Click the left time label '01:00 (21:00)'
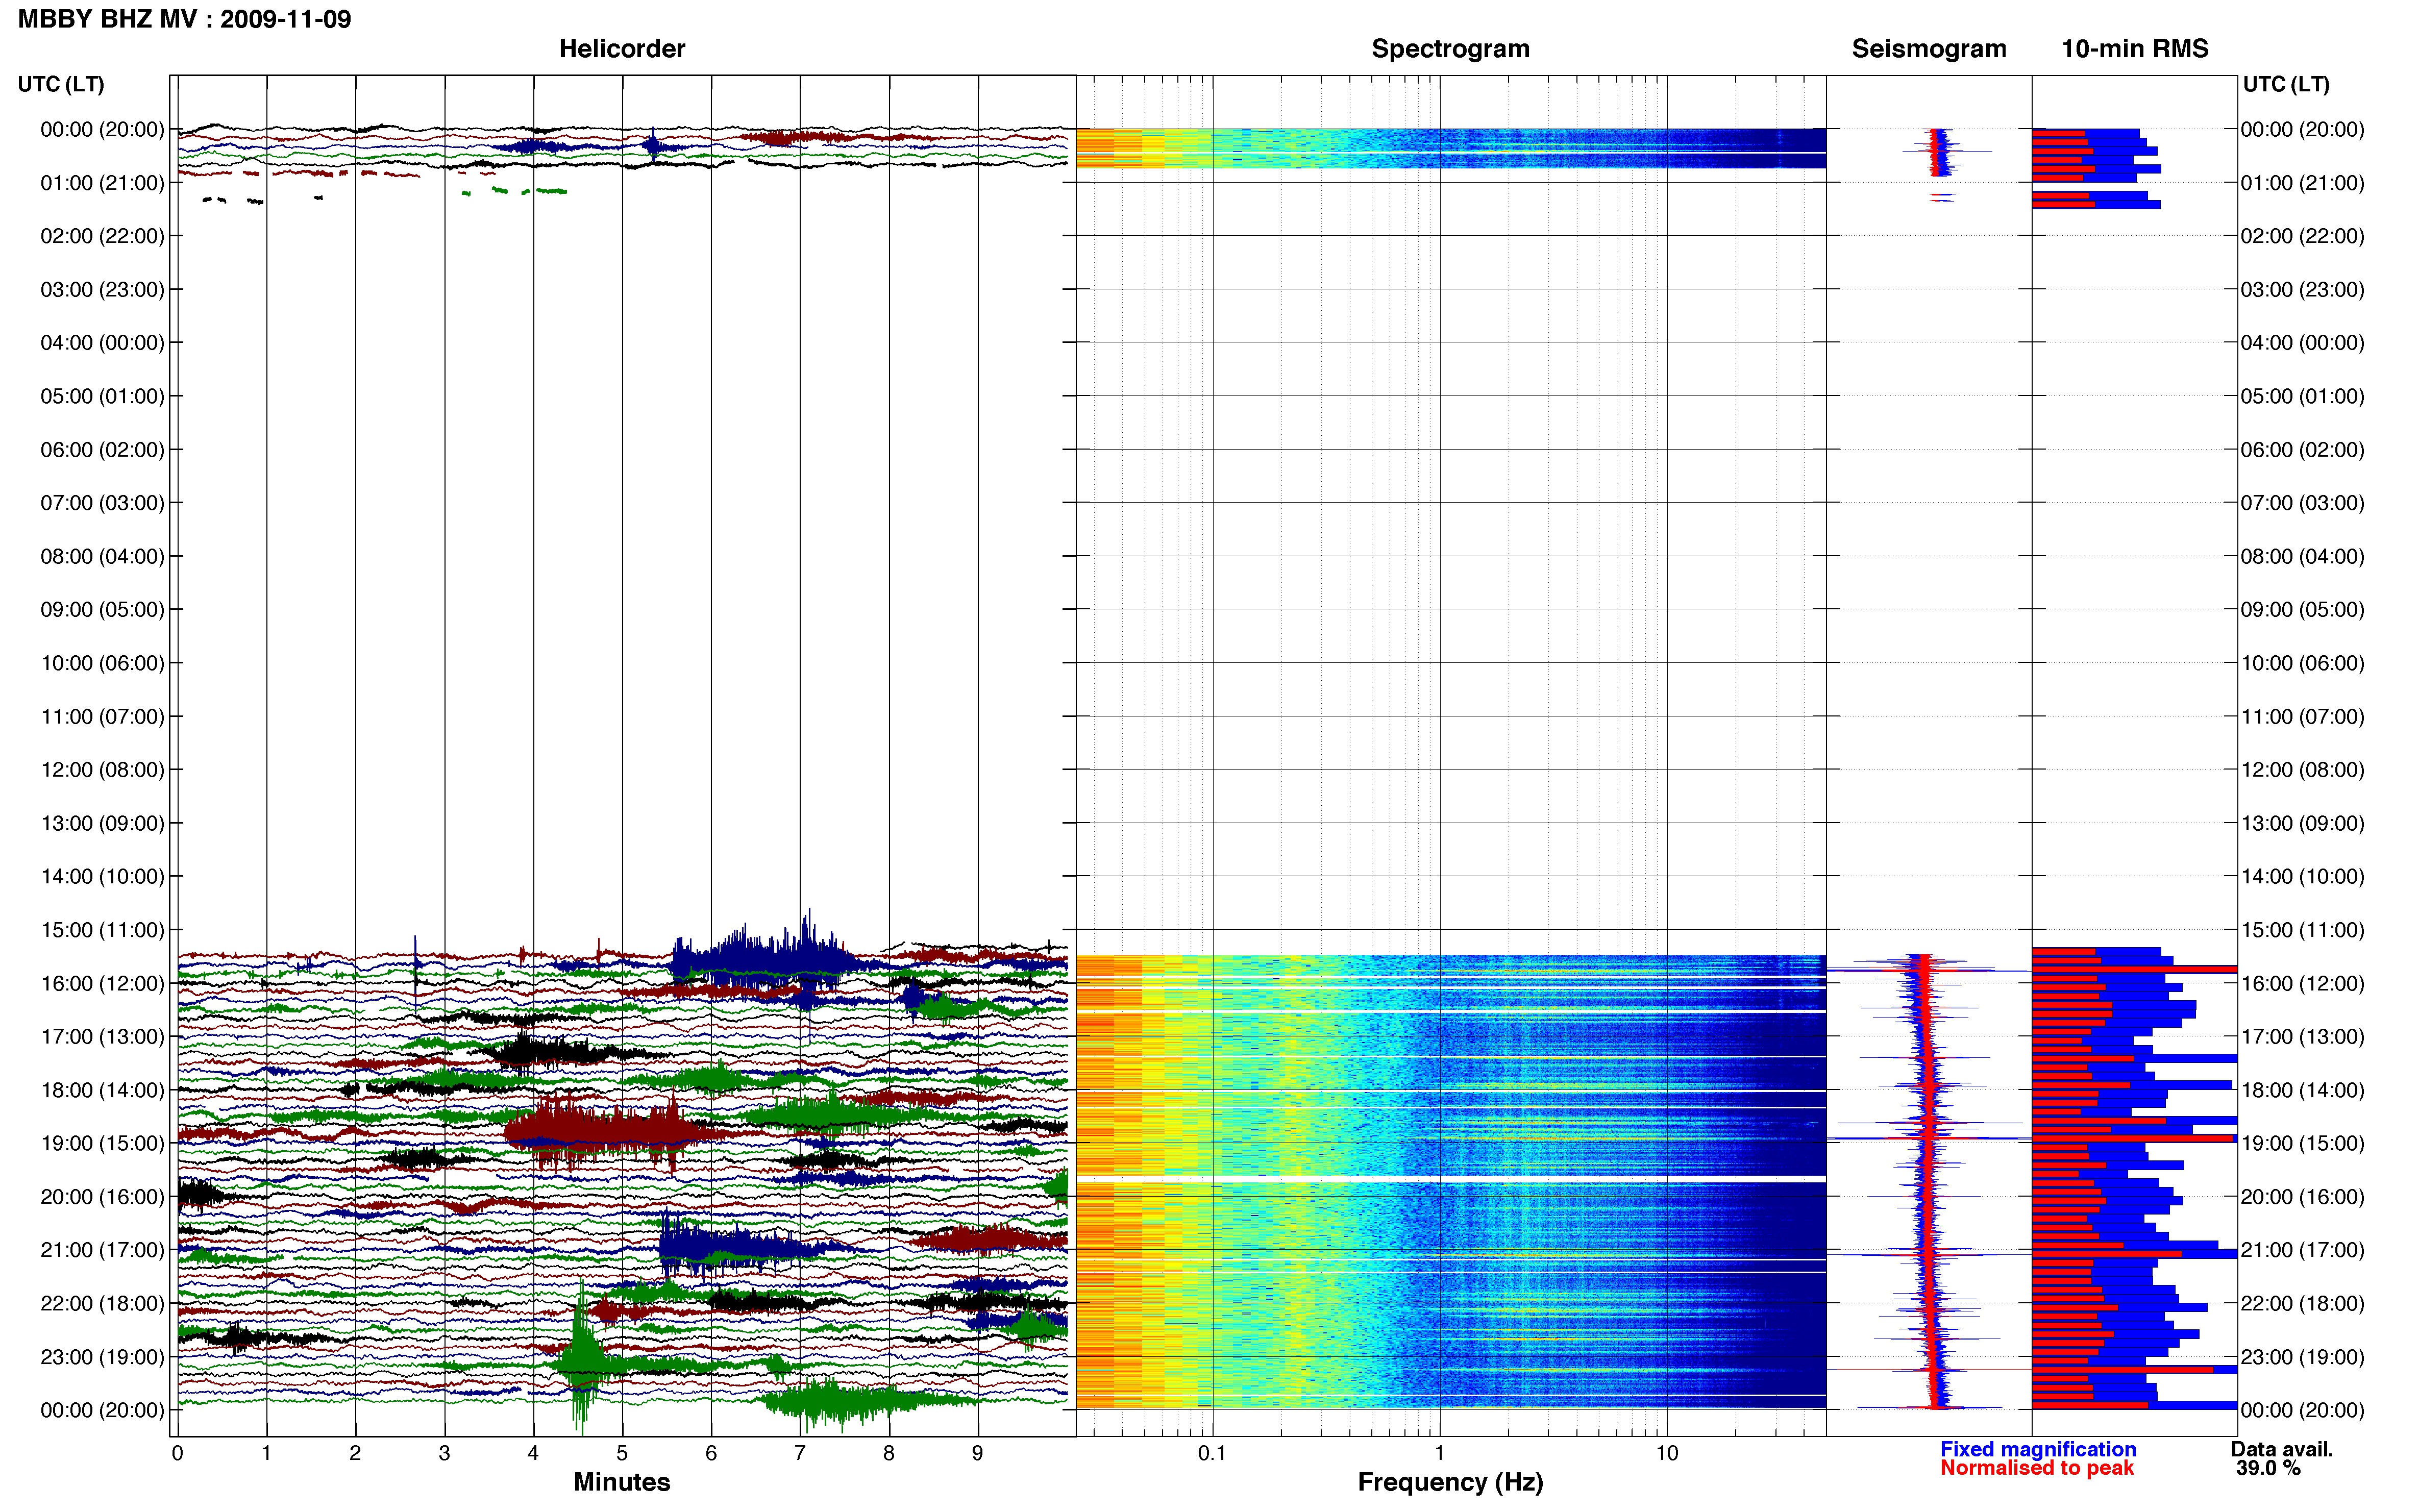 [x=102, y=183]
